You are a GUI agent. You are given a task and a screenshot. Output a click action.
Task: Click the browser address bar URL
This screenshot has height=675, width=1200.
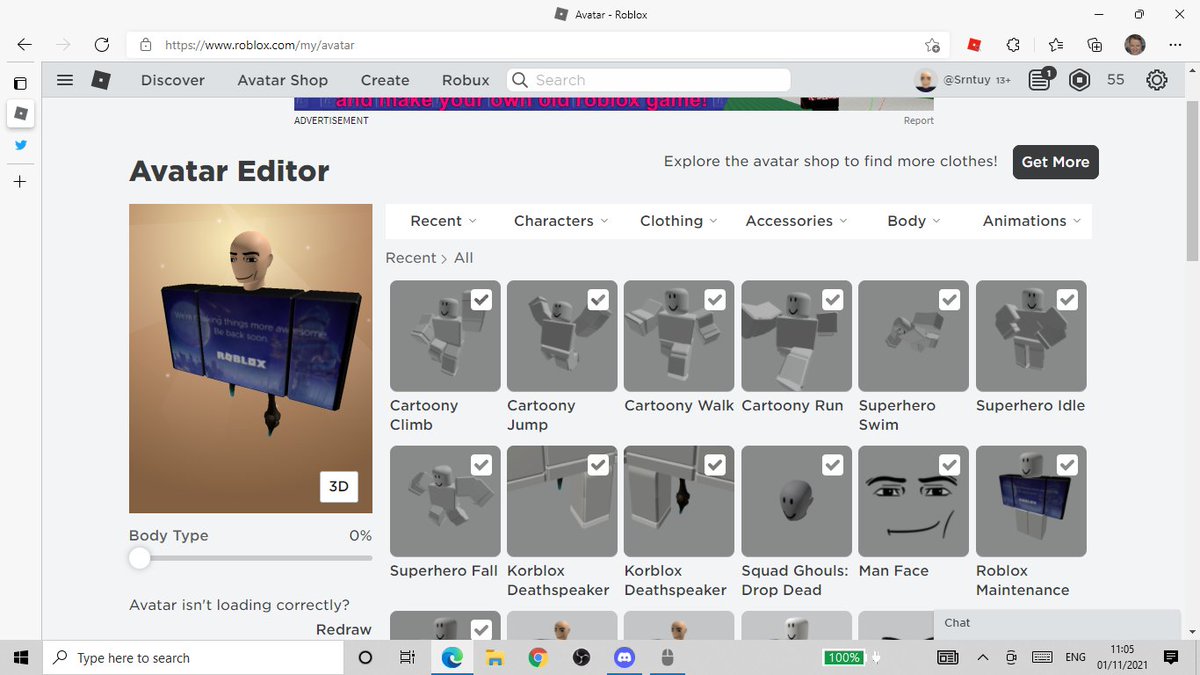[260, 45]
